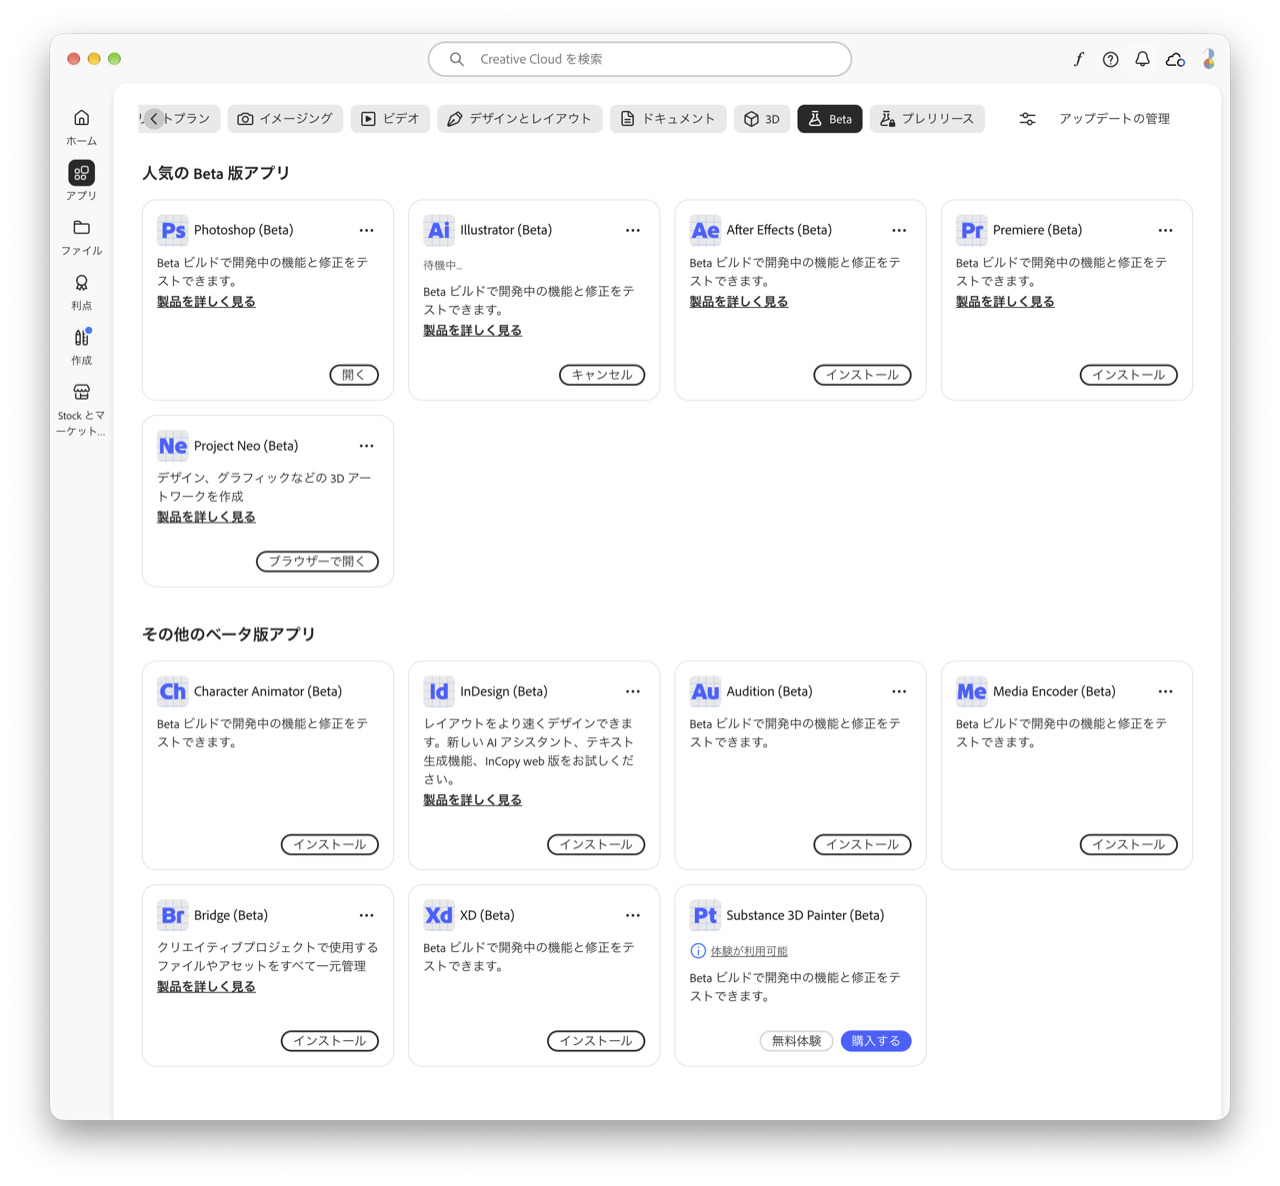Open more options for Media Encoder (Beta)

tap(1166, 691)
